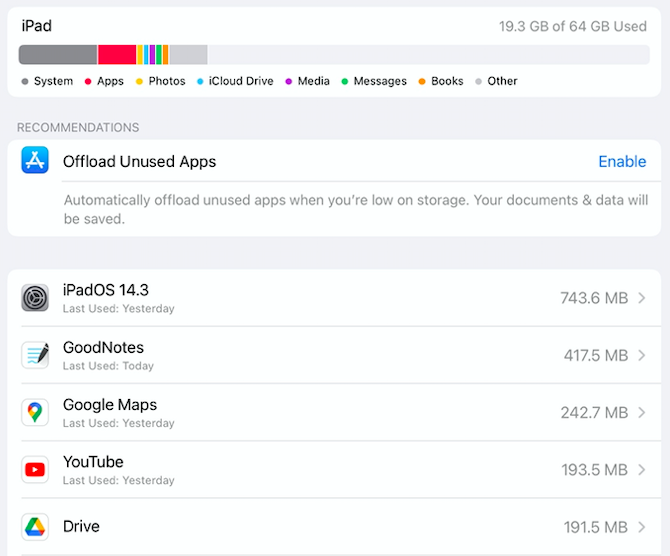This screenshot has height=556, width=670.
Task: Click the iCloud Drive legend blue dot
Action: pyautogui.click(x=200, y=81)
